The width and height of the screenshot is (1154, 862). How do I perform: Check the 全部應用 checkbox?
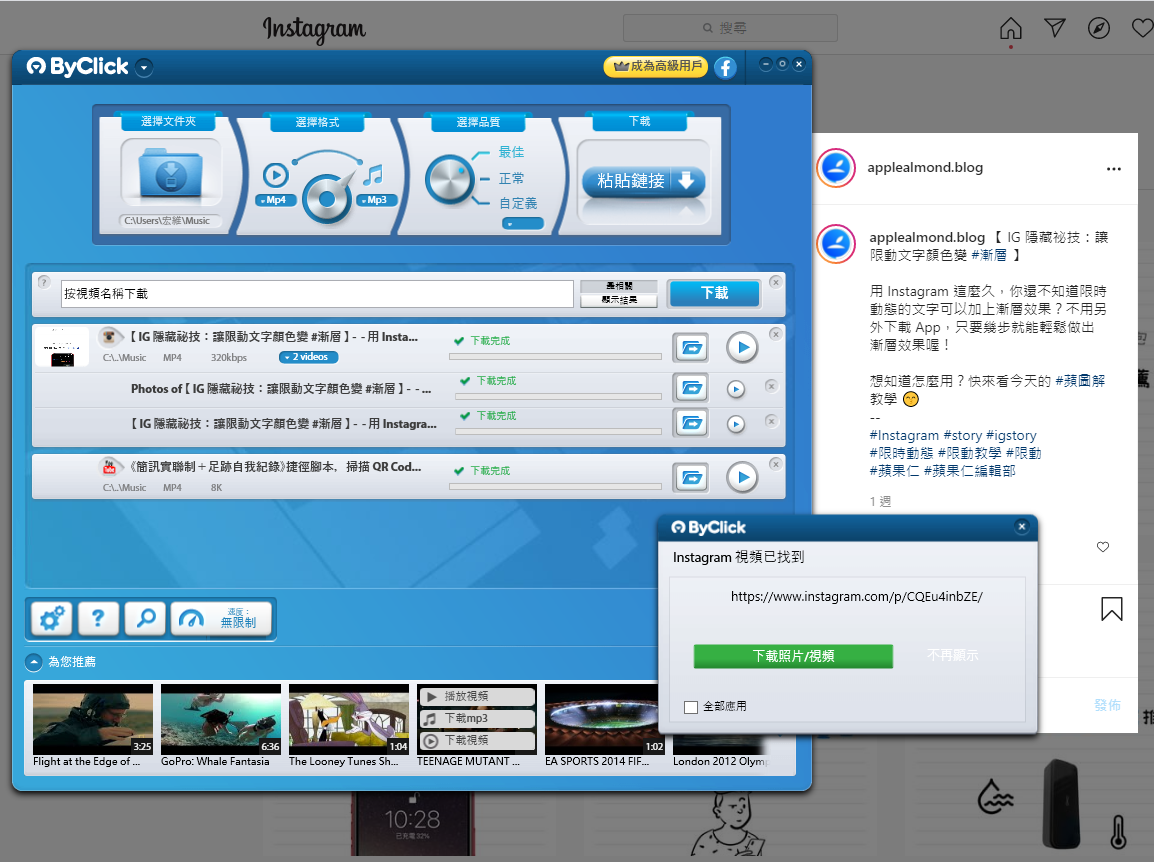click(x=691, y=707)
